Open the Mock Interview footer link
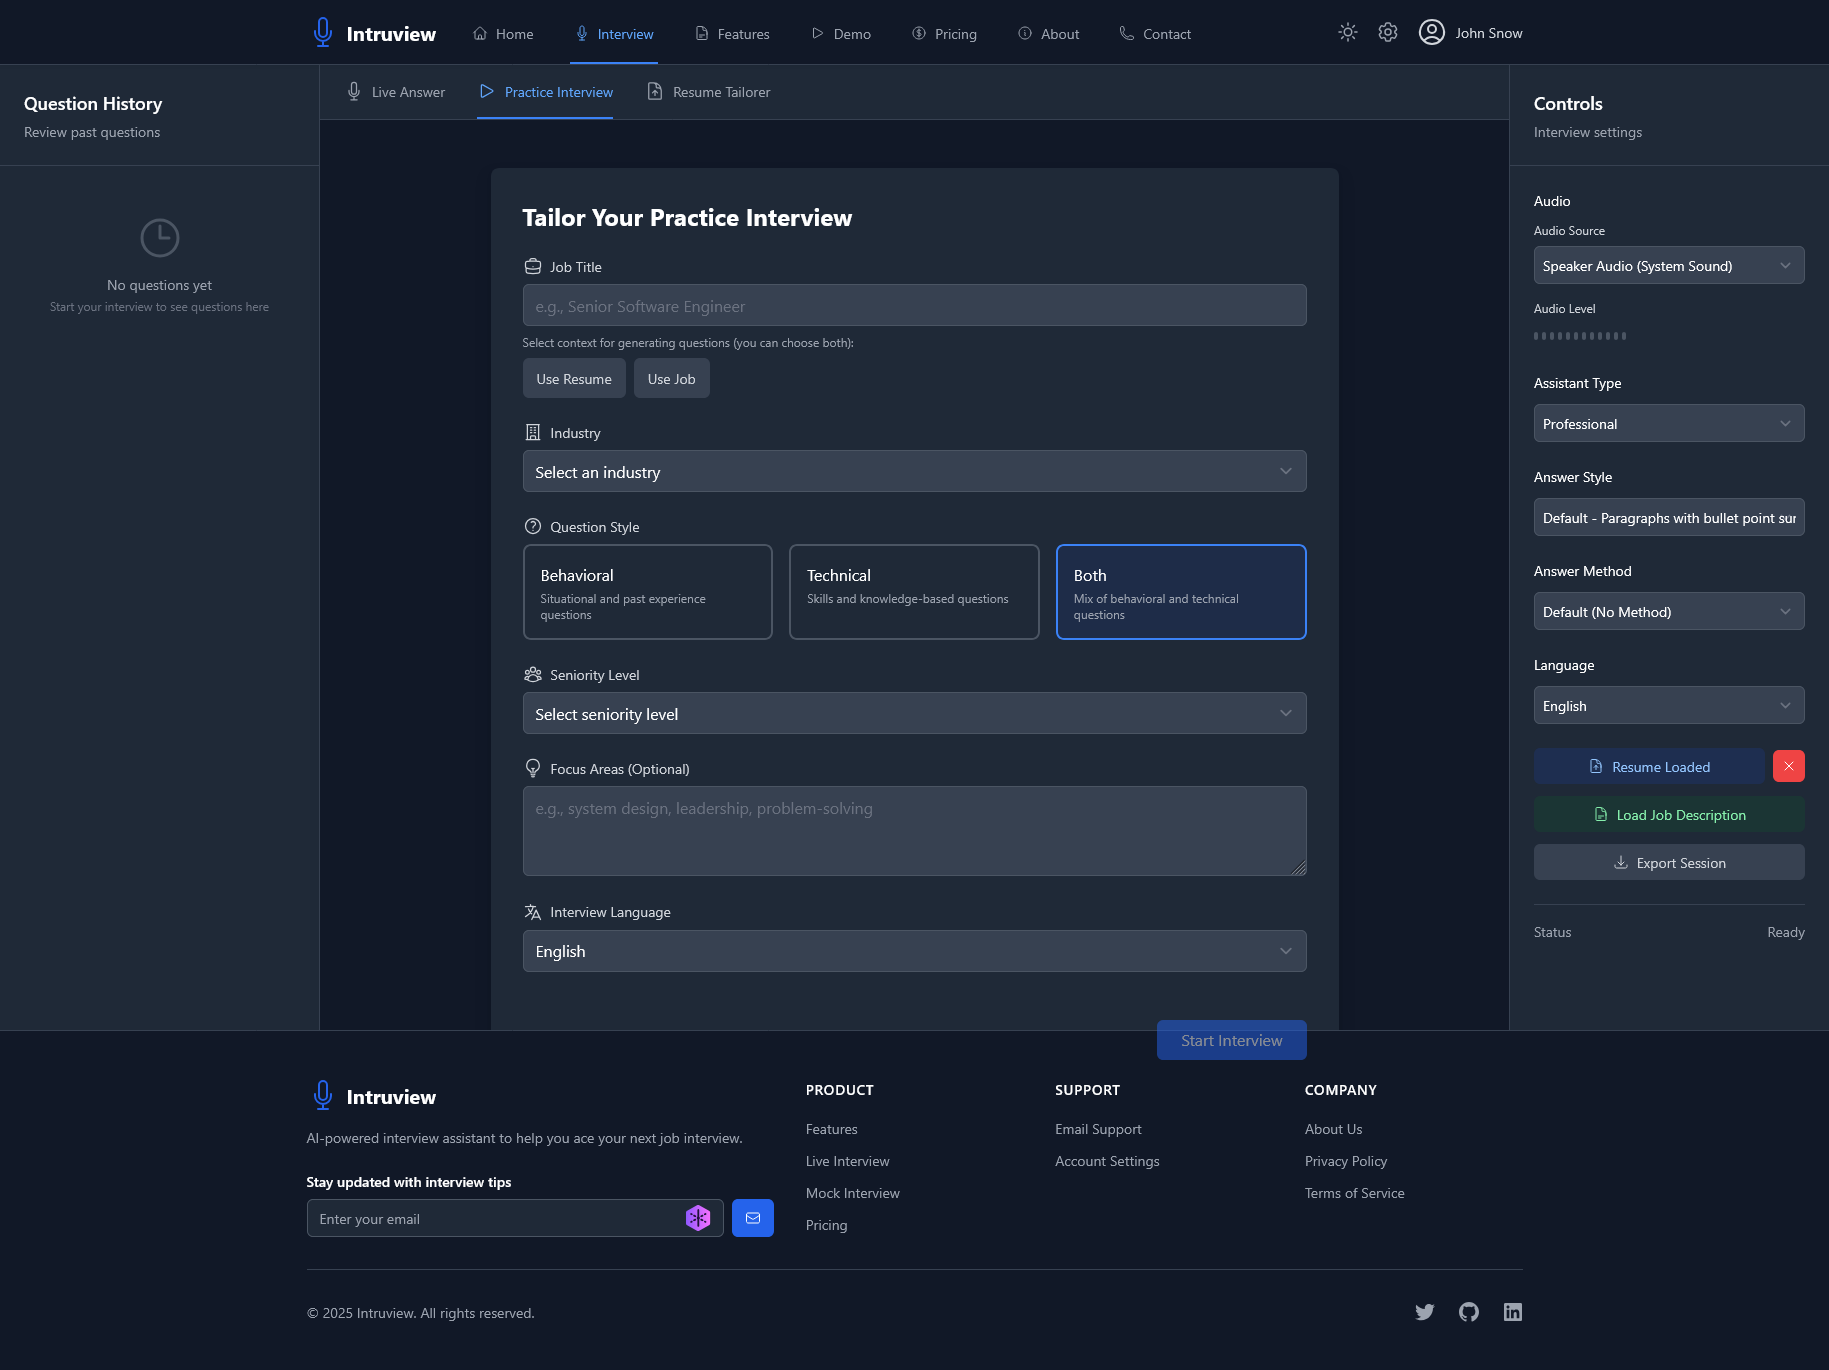1829x1370 pixels. pos(853,1193)
